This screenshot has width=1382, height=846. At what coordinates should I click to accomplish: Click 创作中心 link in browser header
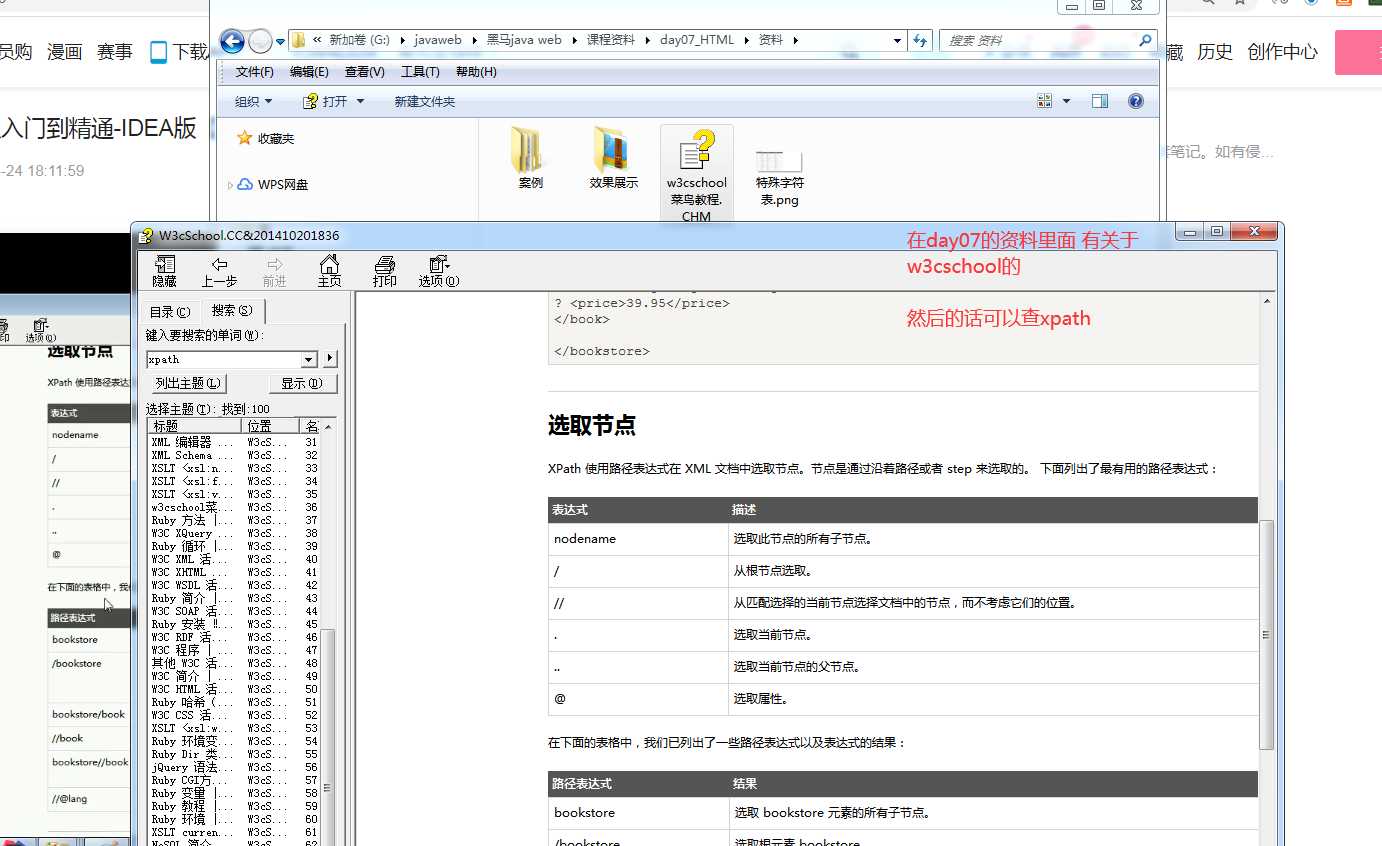click(x=1283, y=52)
